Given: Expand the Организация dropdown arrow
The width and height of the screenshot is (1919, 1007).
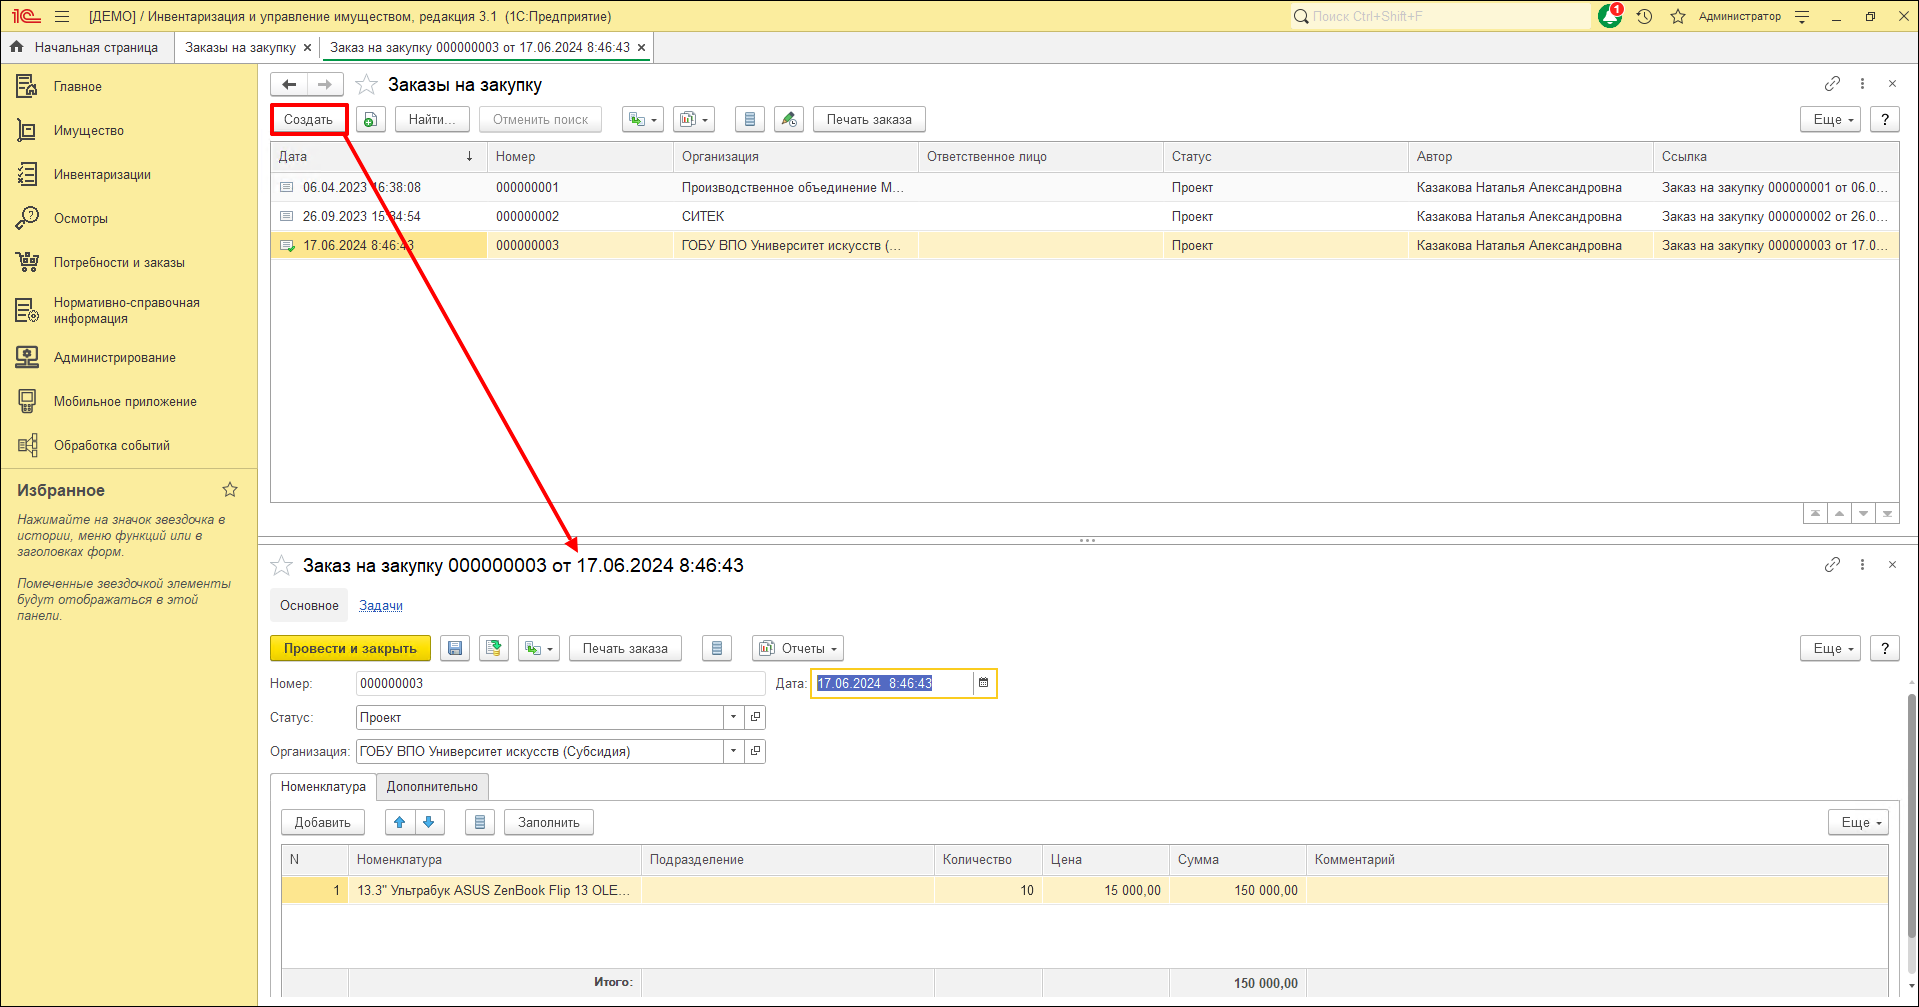Looking at the screenshot, I should tap(734, 751).
